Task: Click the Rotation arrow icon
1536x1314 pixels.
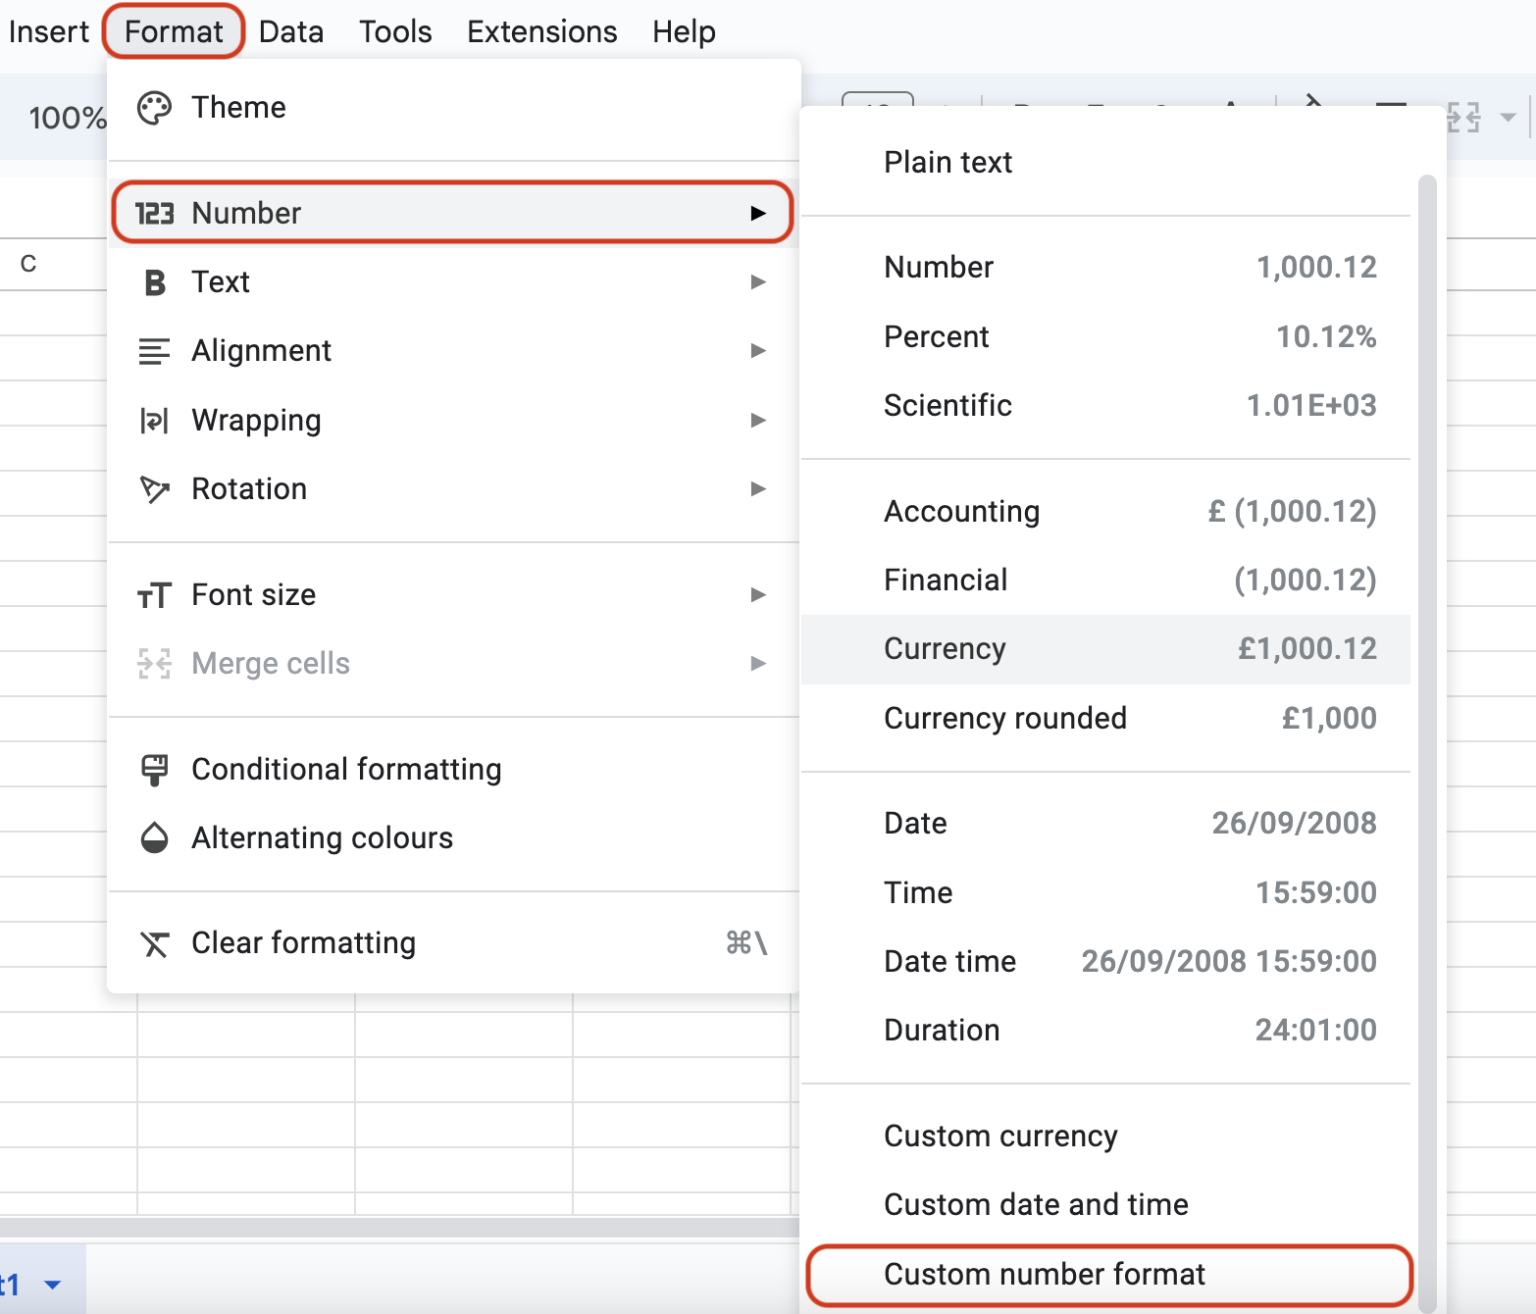Action: (x=155, y=489)
